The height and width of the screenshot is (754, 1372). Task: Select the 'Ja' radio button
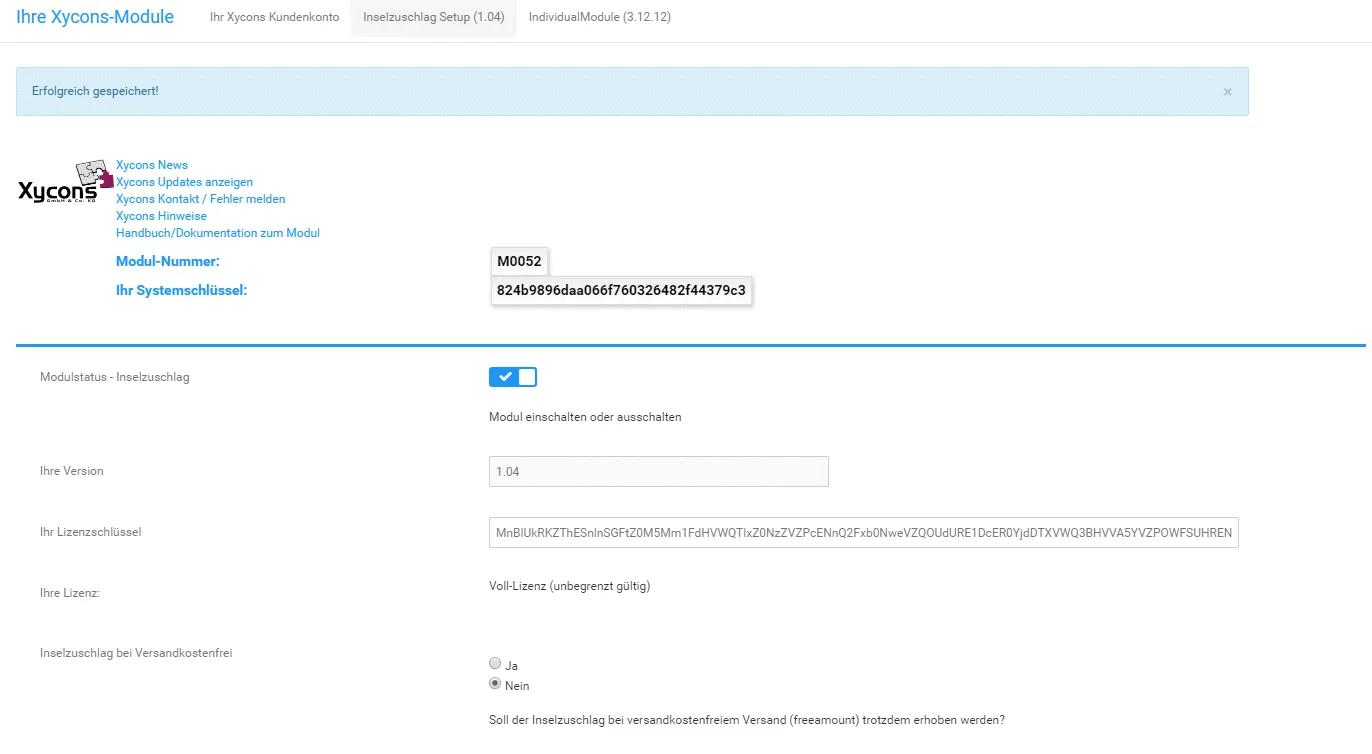(495, 664)
